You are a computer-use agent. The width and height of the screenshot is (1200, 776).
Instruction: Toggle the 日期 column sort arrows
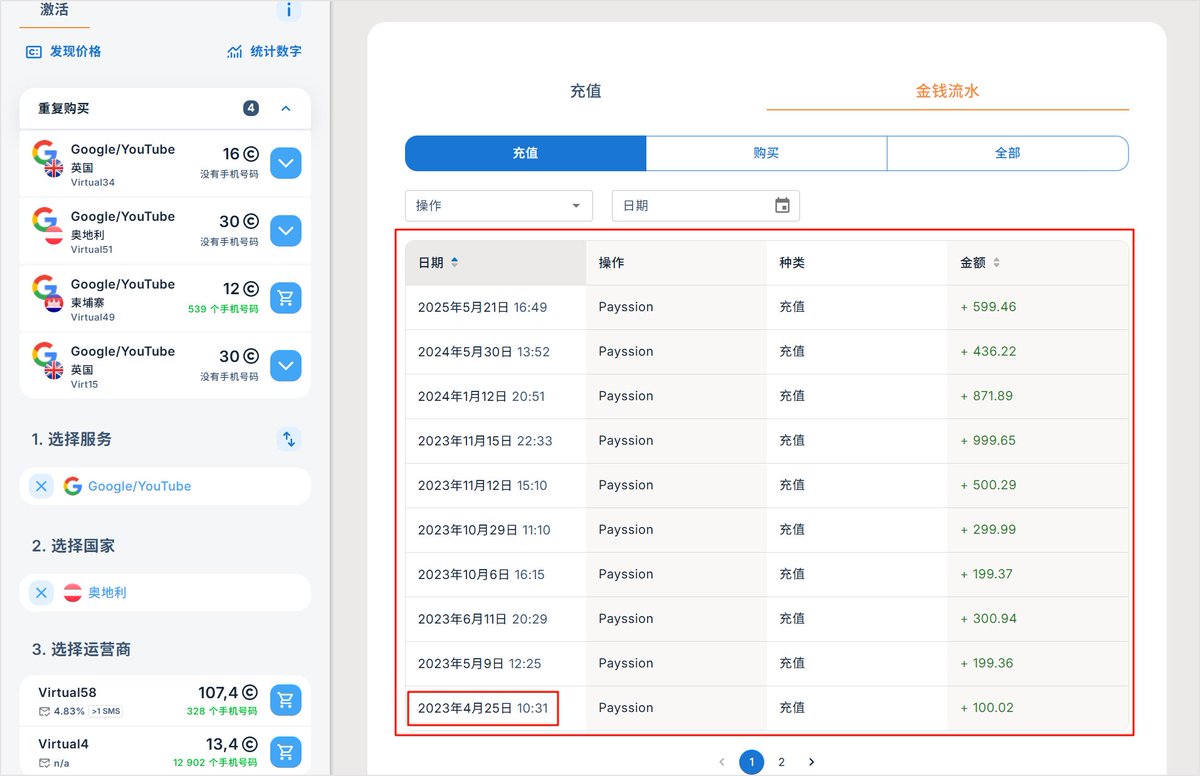(455, 261)
